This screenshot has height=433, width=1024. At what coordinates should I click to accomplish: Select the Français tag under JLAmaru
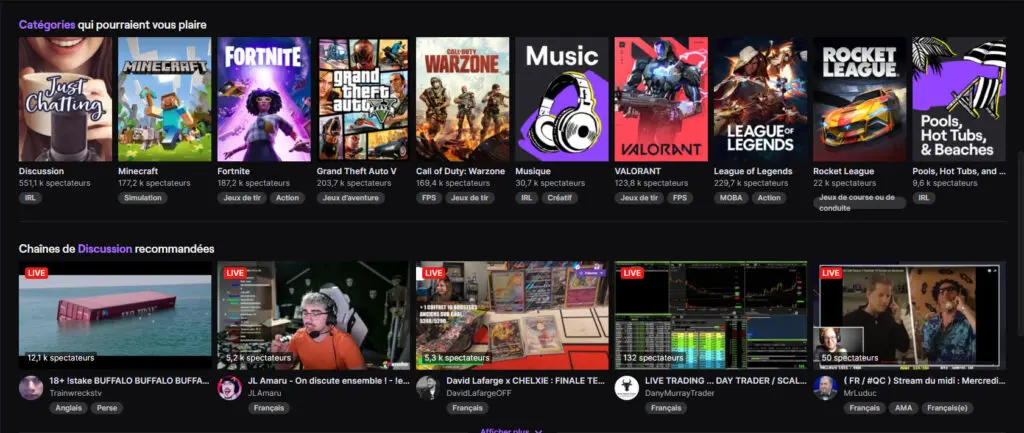pos(268,408)
